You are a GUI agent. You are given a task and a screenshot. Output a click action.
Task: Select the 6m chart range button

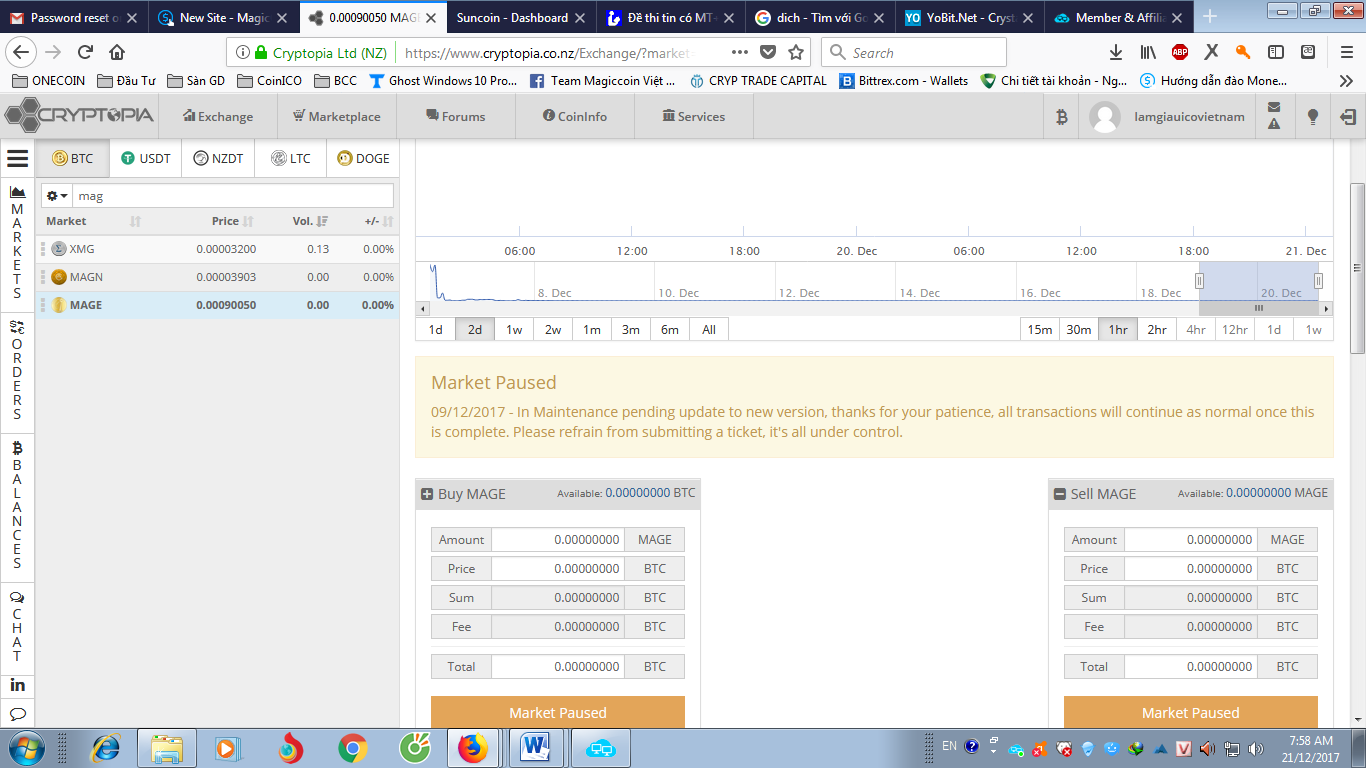[670, 329]
